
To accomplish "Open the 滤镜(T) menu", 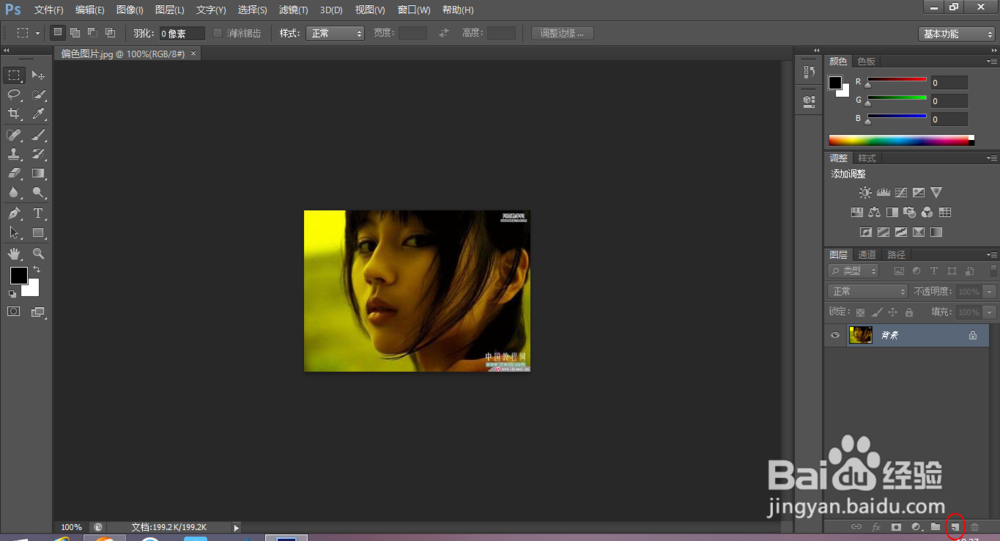I will coord(293,10).
